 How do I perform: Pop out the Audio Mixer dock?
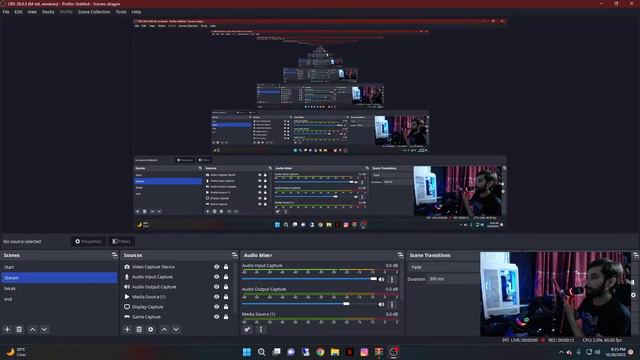pyautogui.click(x=400, y=255)
